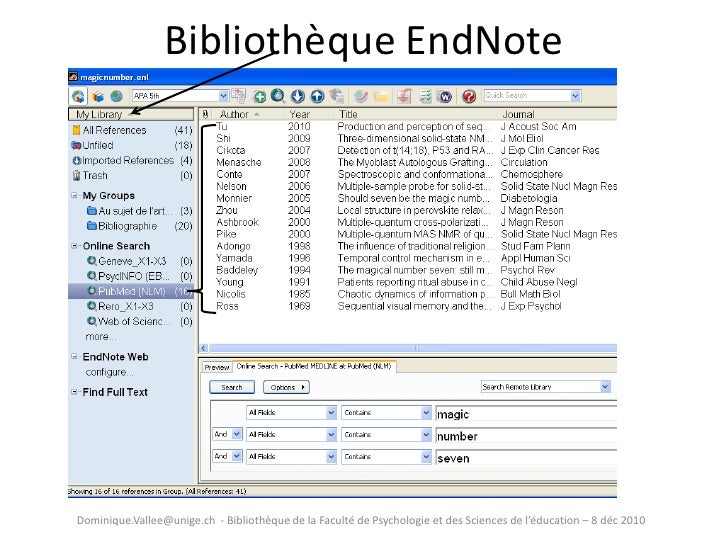Image resolution: width=728 pixels, height=546 pixels.
Task: Open the Options button menu
Action: pos(286,387)
